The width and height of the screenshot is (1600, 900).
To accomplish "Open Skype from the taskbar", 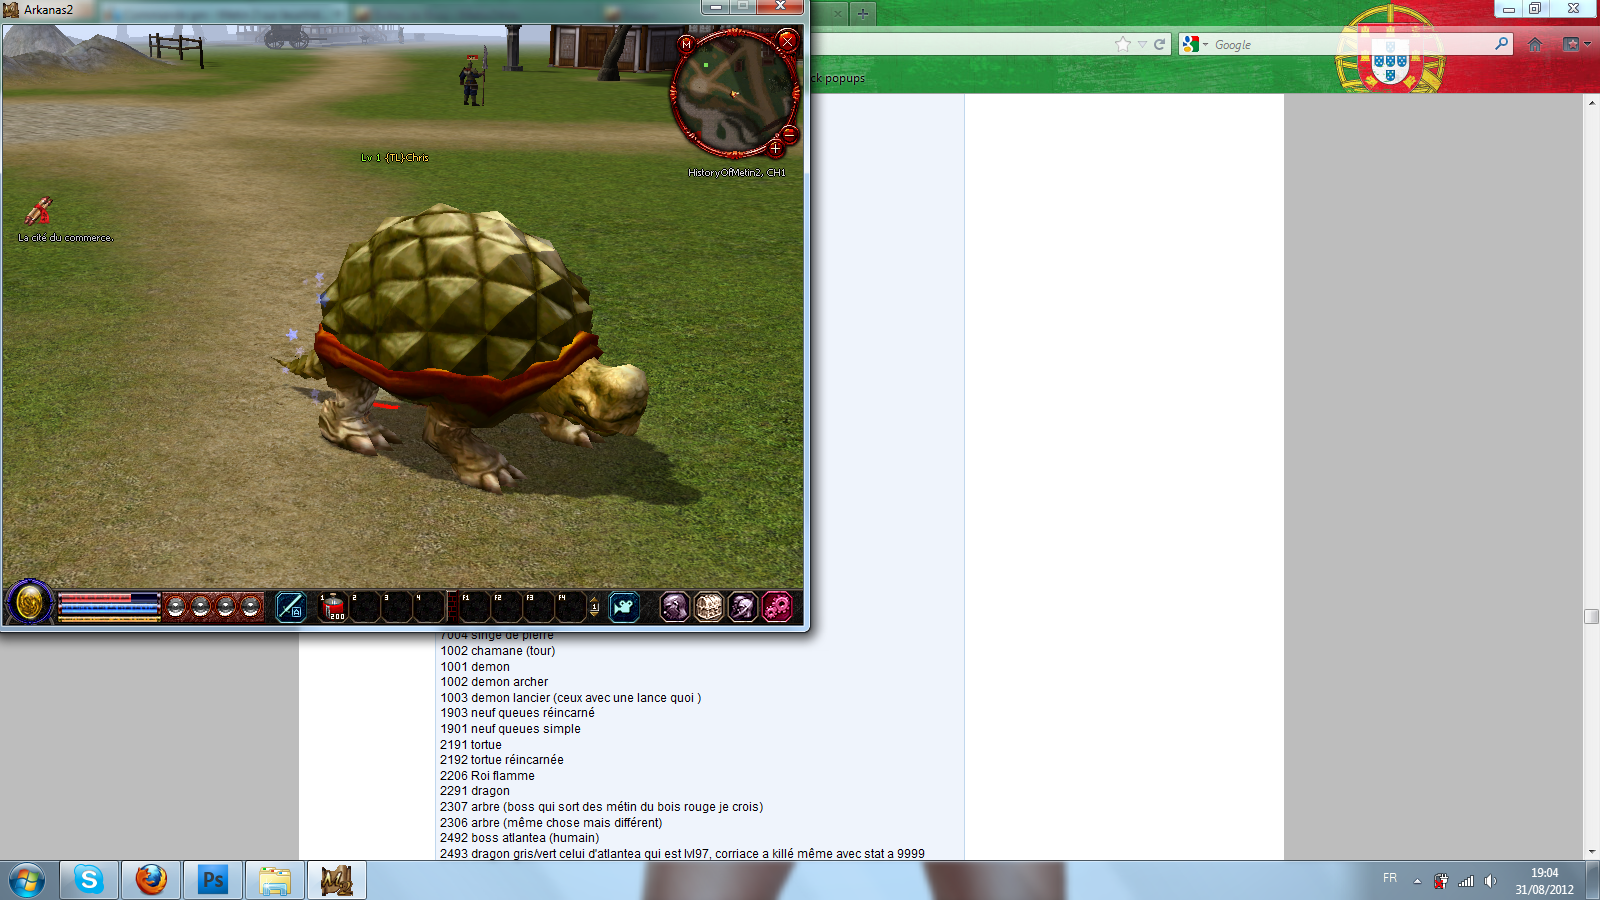I will [89, 880].
